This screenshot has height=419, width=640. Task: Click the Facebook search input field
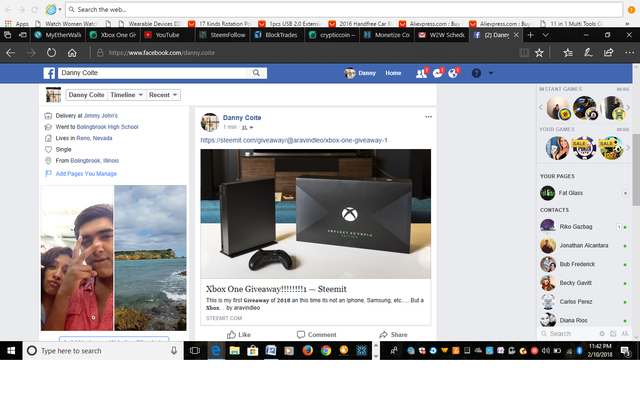click(152, 73)
